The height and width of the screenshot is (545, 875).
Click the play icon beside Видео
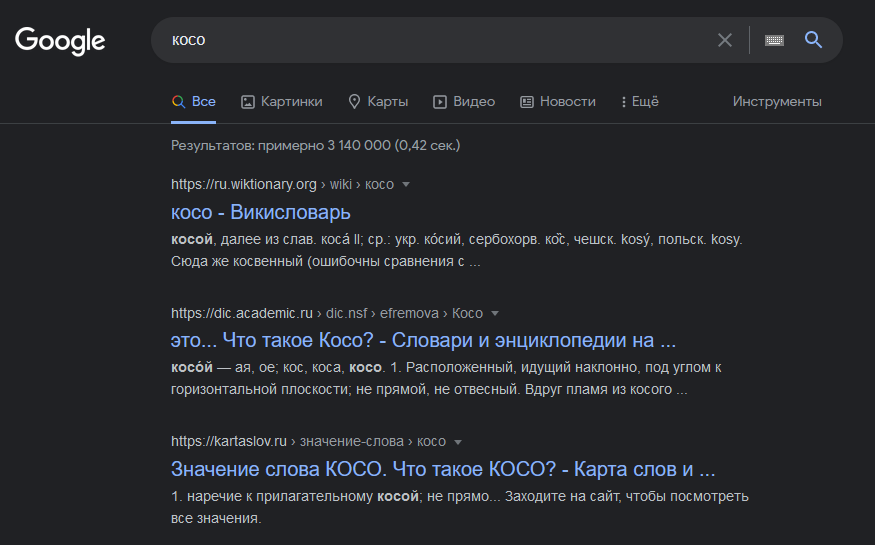440,102
